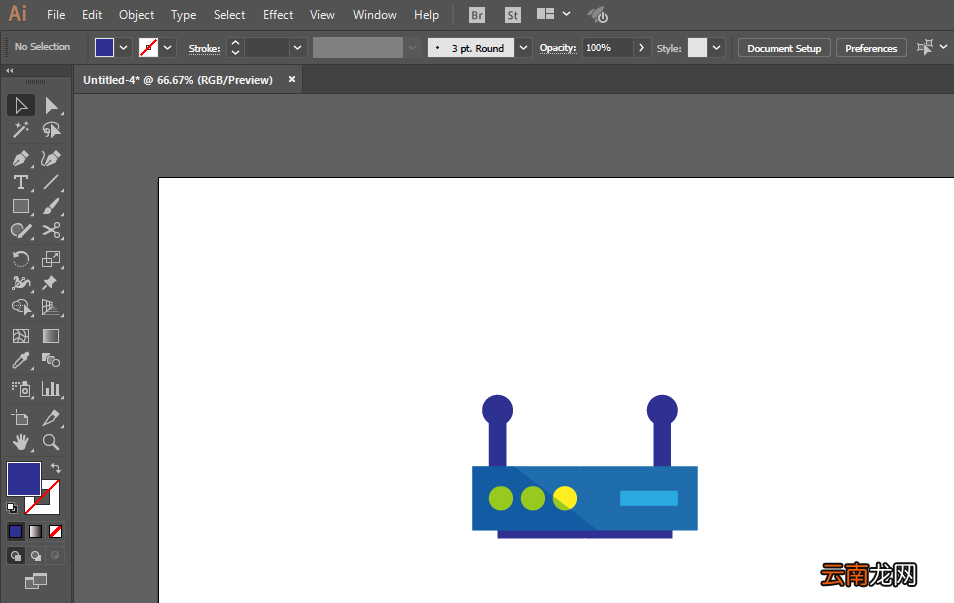Click the blue fill color swatch in toolbox
This screenshot has height=603, width=954.
(x=24, y=479)
